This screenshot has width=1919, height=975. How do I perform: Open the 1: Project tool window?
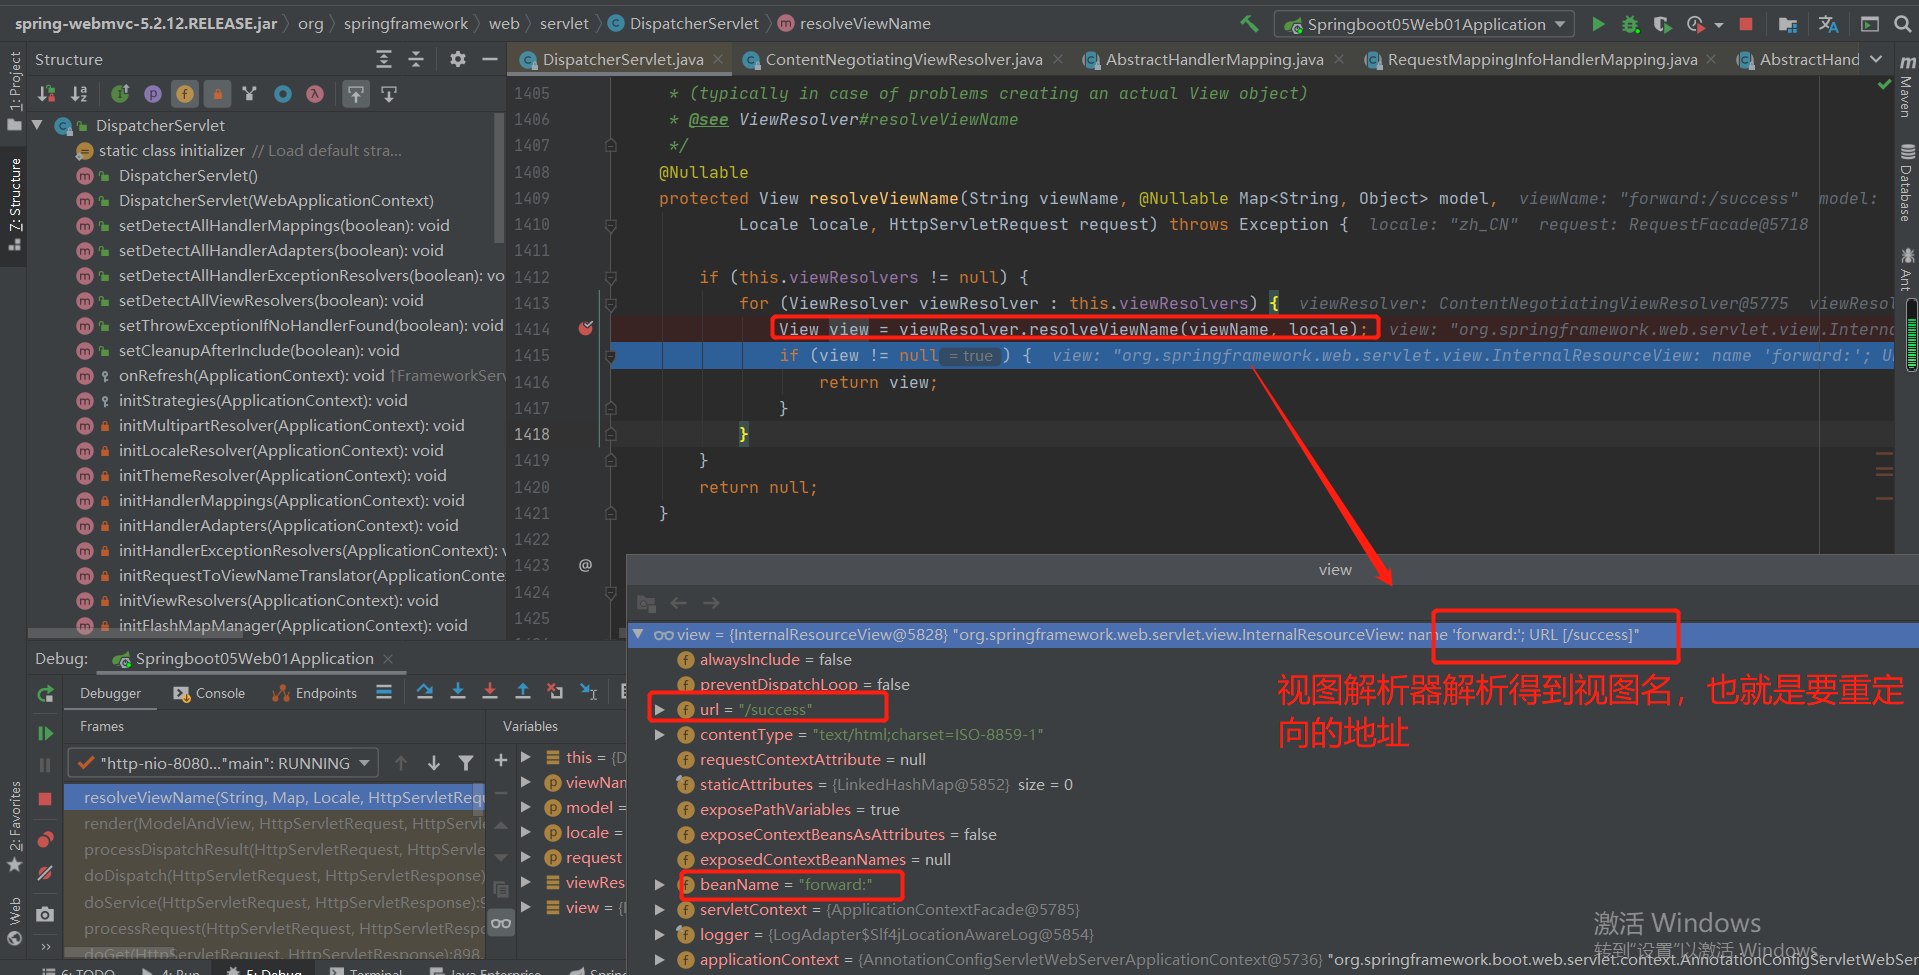14,90
